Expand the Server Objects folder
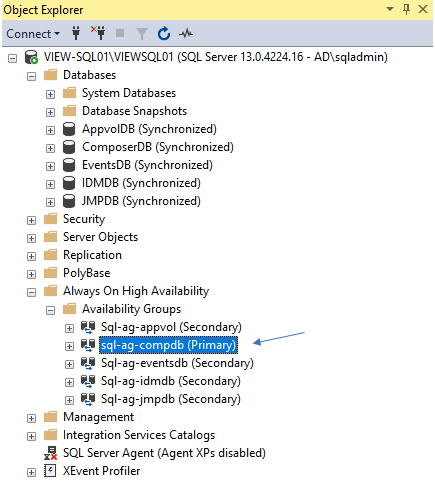This screenshot has height=485, width=435. [x=31, y=238]
